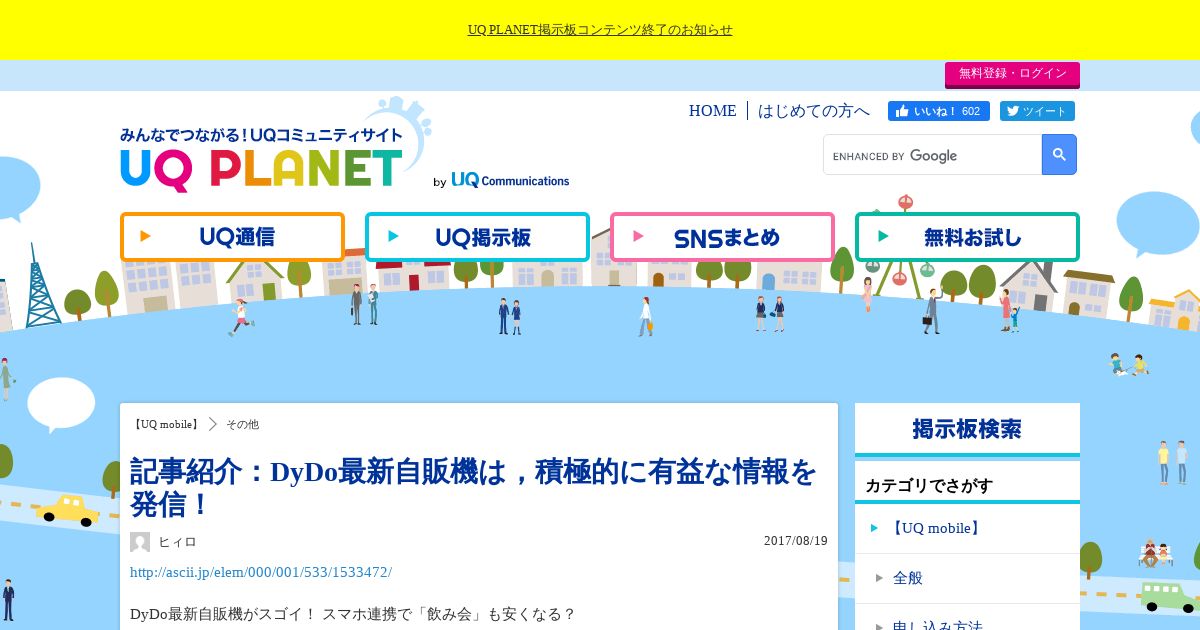Click the author name ヒィロ
1200x630 pixels.
177,542
